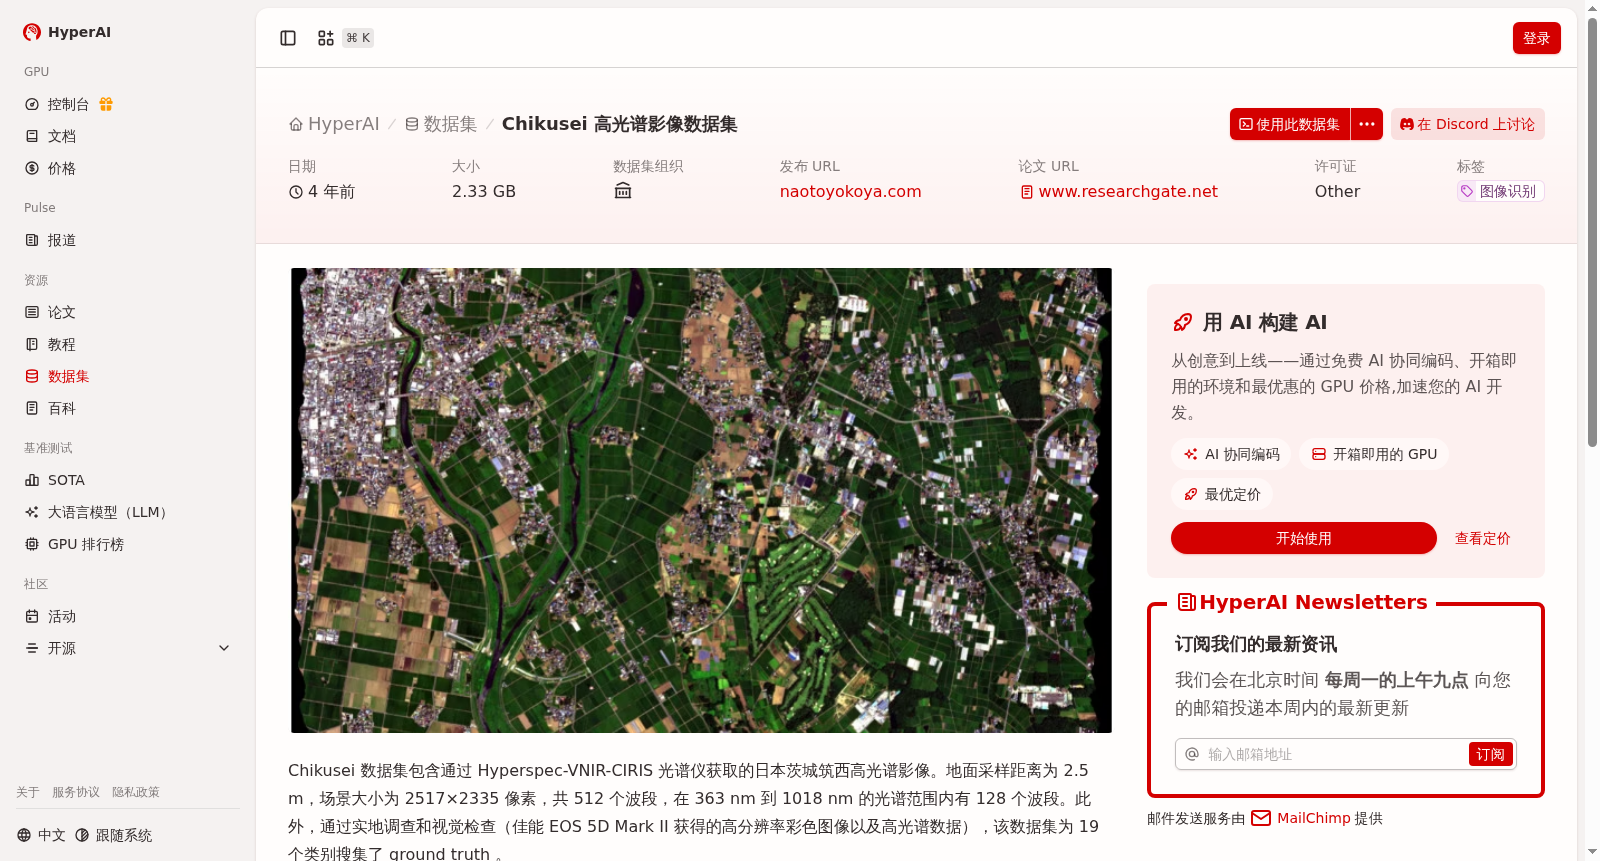The height and width of the screenshot is (861, 1600).
Task: Click the HyperAI logo icon
Action: point(32,32)
